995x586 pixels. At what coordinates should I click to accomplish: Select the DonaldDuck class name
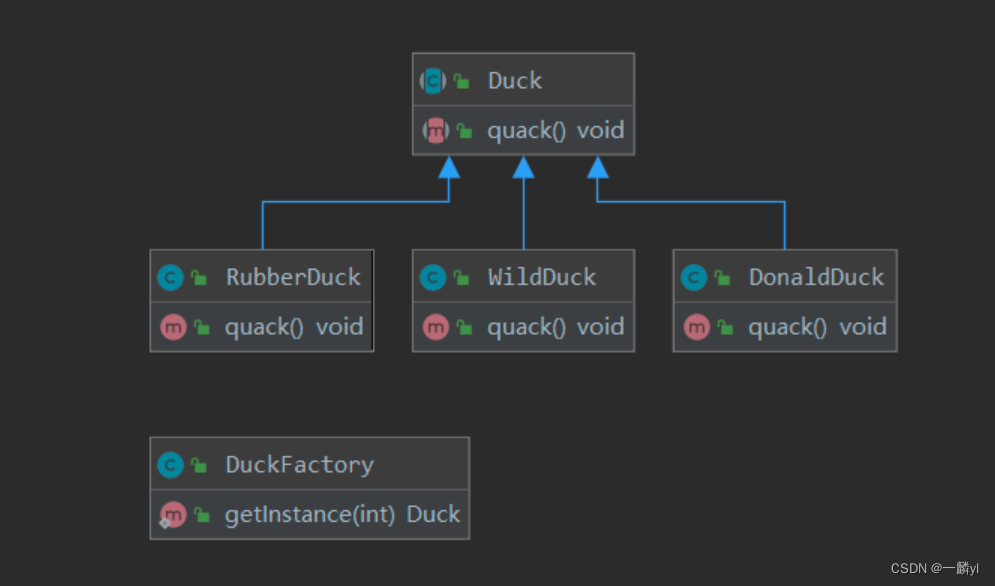tap(816, 277)
